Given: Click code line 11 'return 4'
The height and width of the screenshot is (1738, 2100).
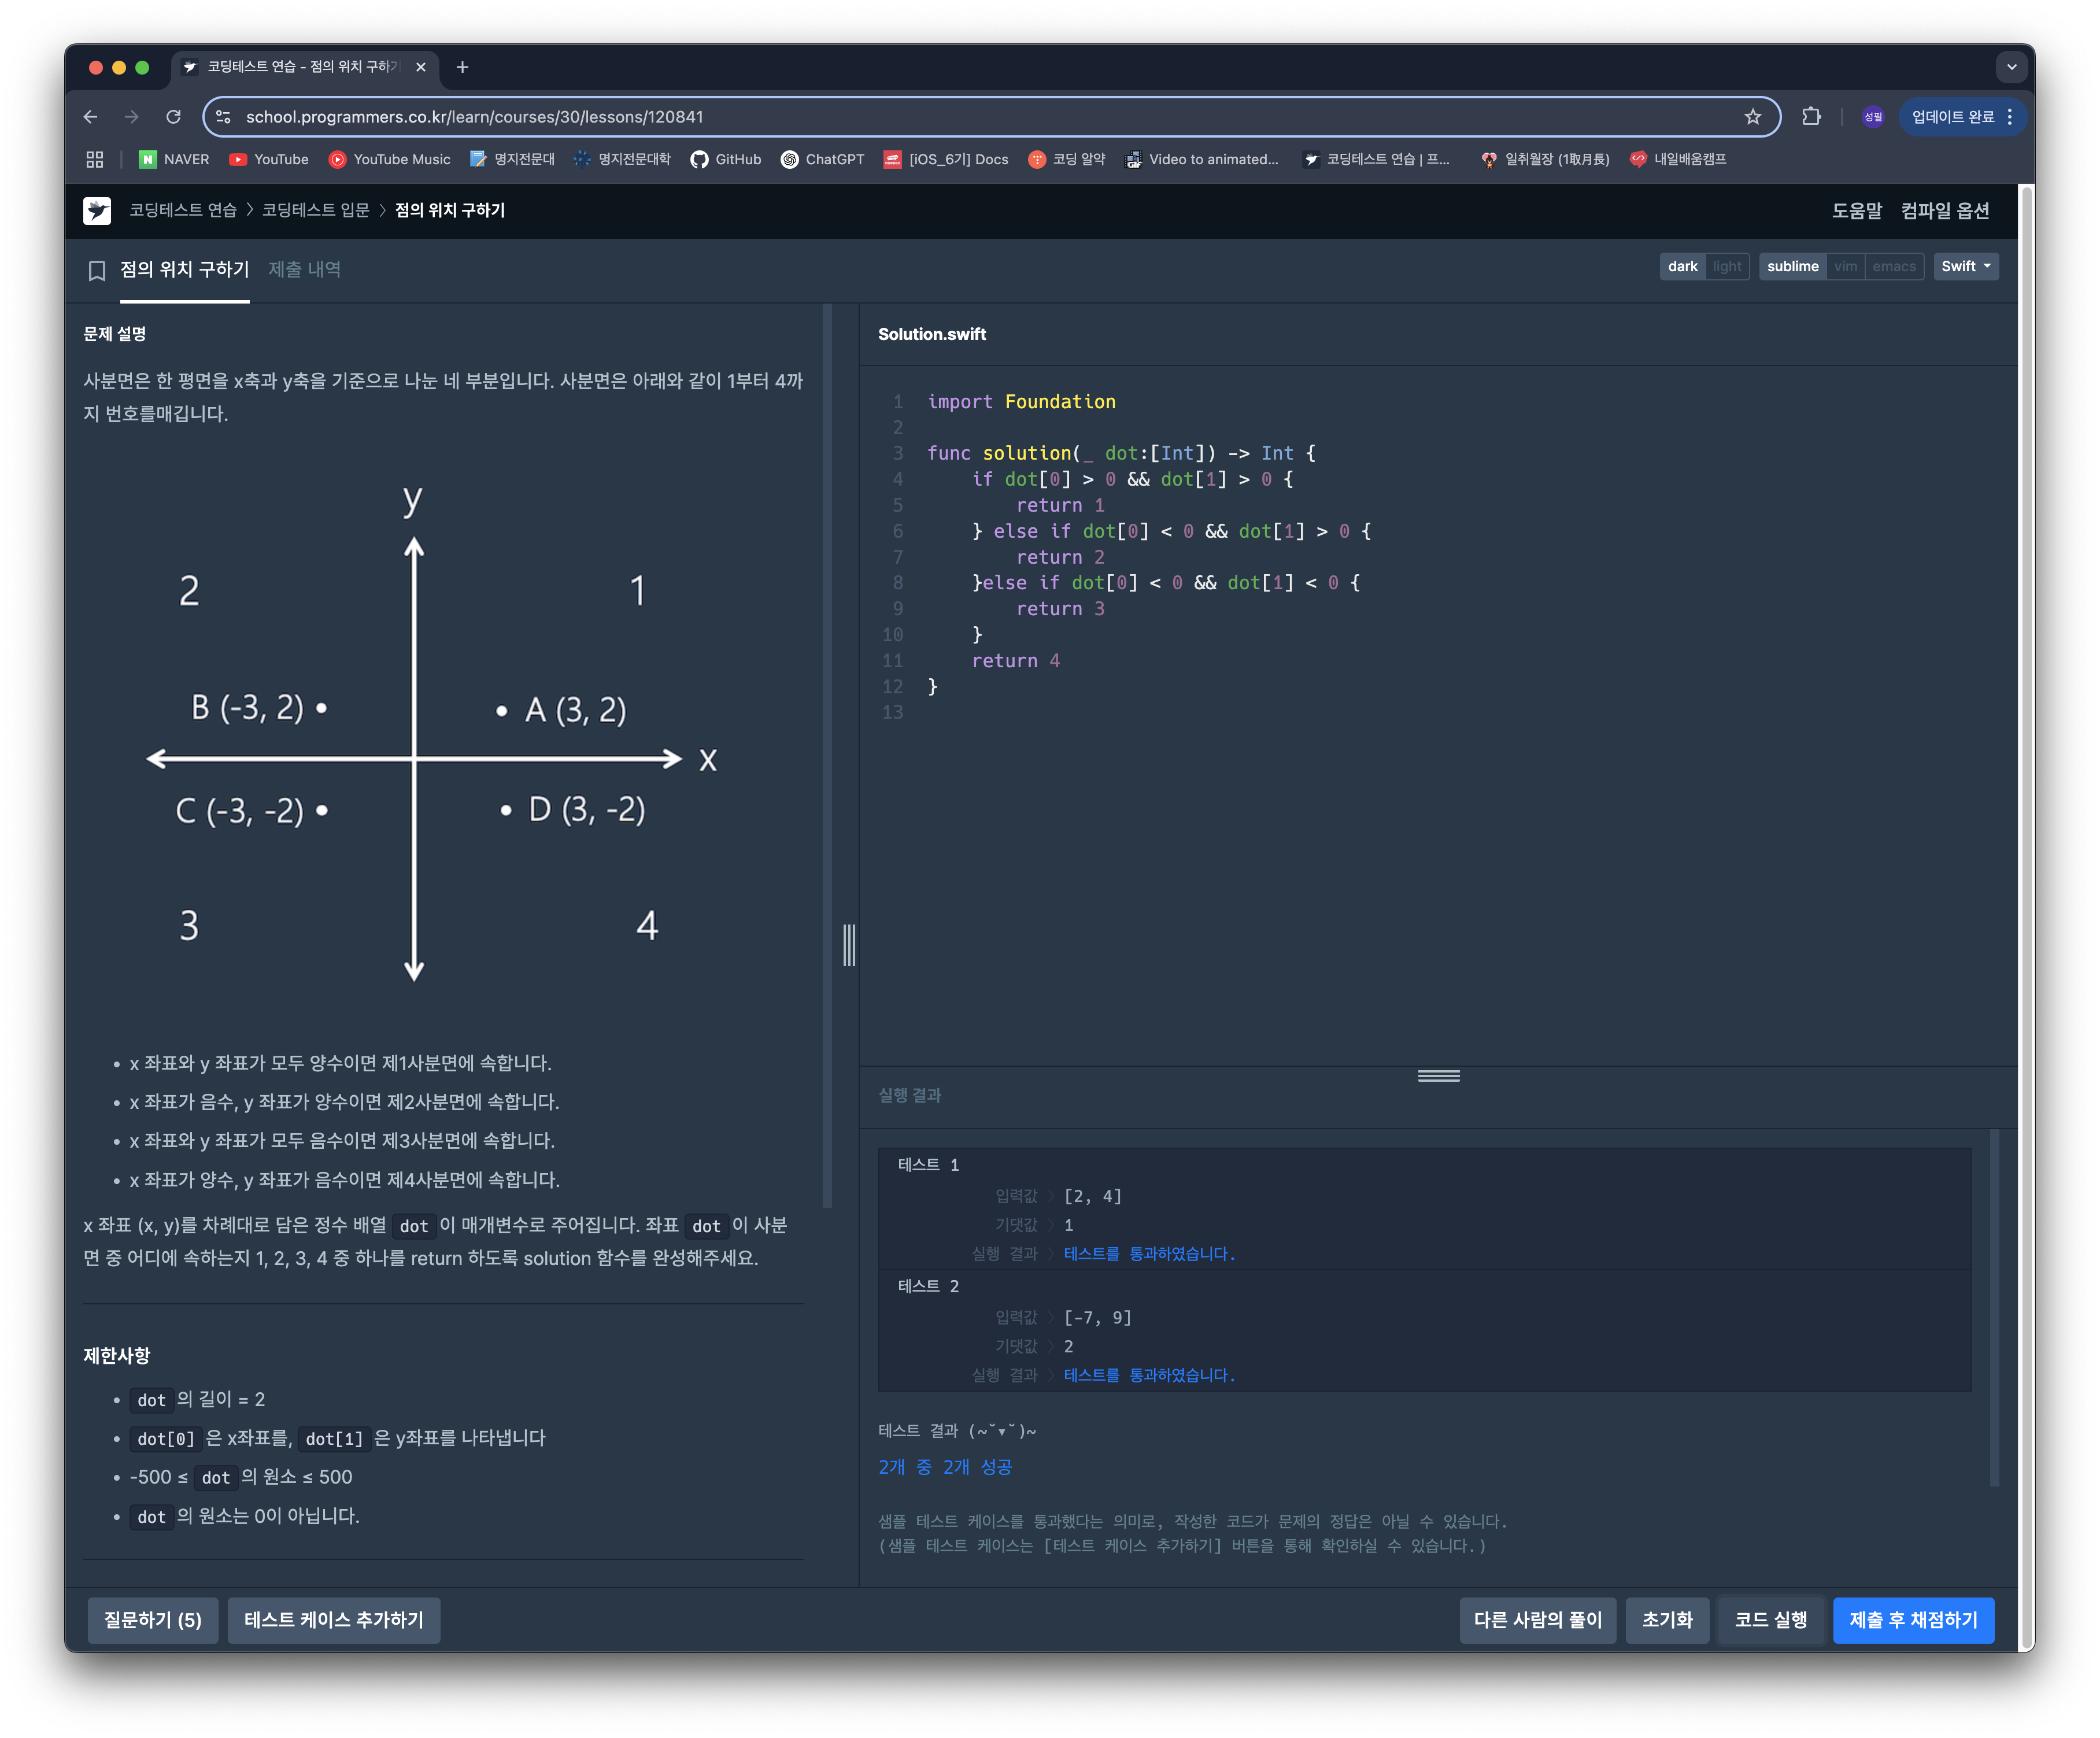Looking at the screenshot, I should pyautogui.click(x=1015, y=660).
